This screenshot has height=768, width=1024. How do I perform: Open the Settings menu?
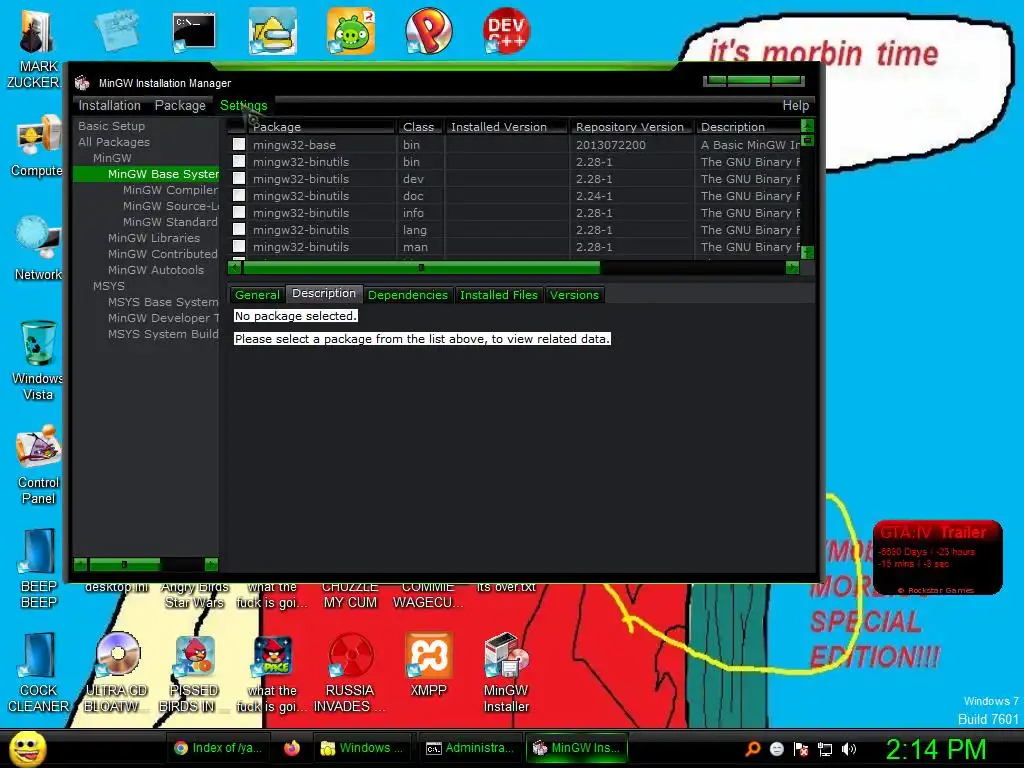tap(244, 105)
